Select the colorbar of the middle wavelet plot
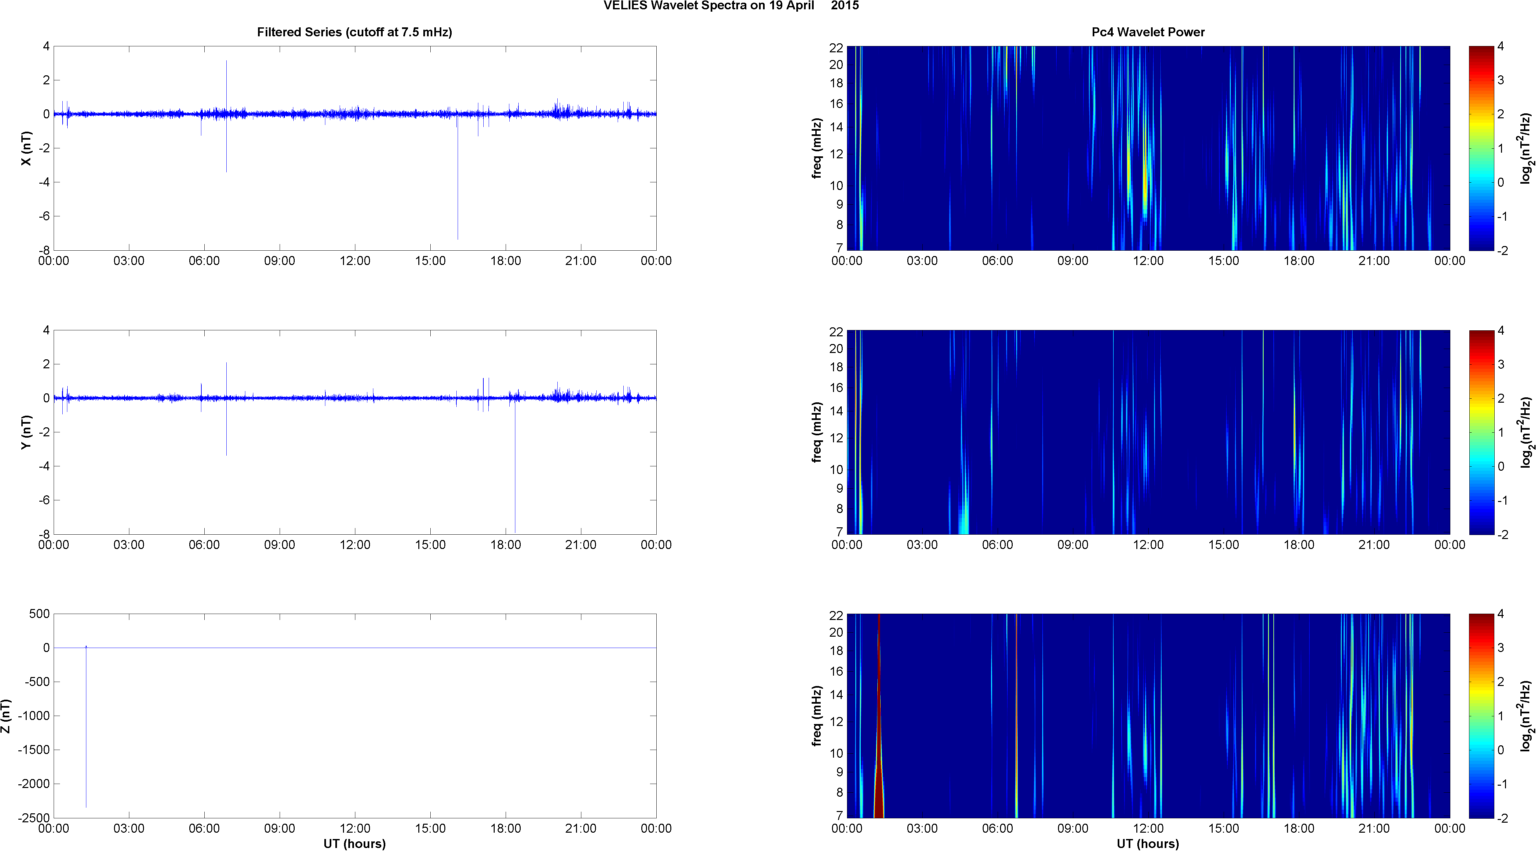Screen dimensions: 1536x851 [x=1482, y=432]
